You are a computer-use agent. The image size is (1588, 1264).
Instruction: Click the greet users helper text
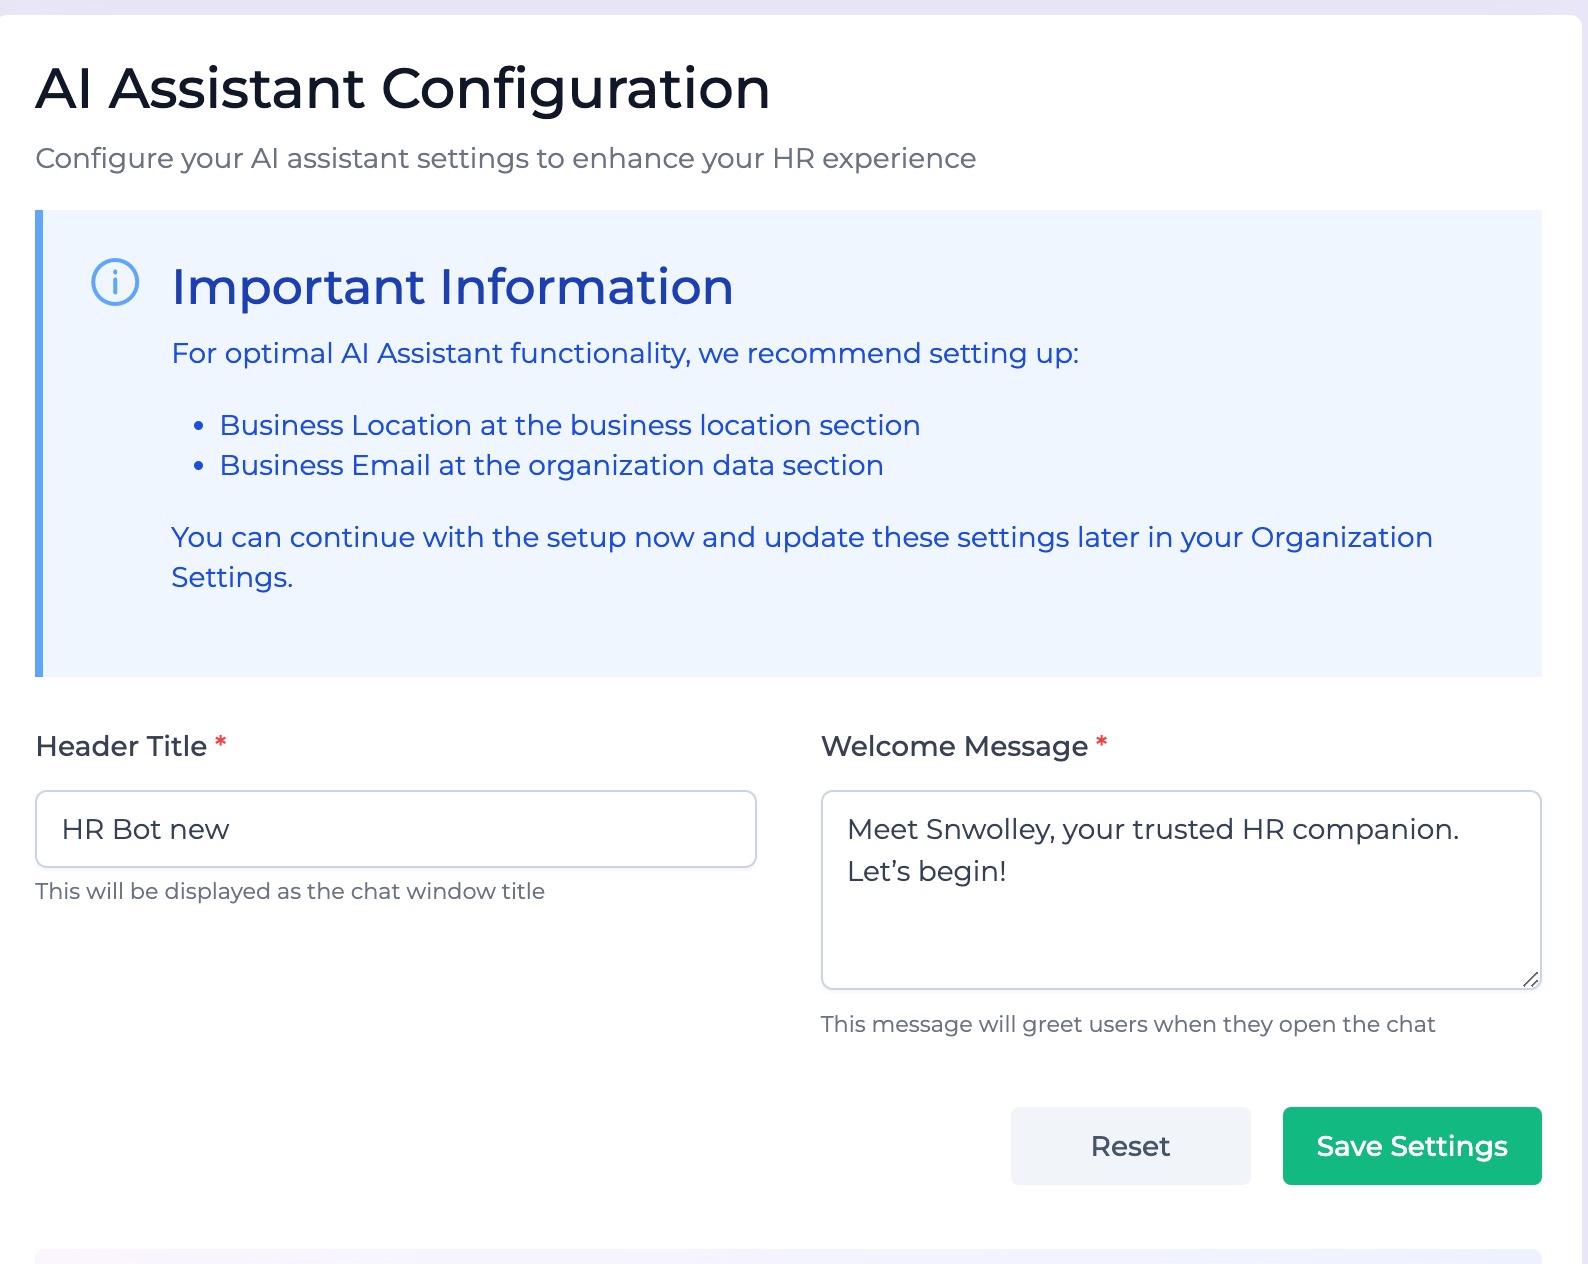(1127, 1024)
